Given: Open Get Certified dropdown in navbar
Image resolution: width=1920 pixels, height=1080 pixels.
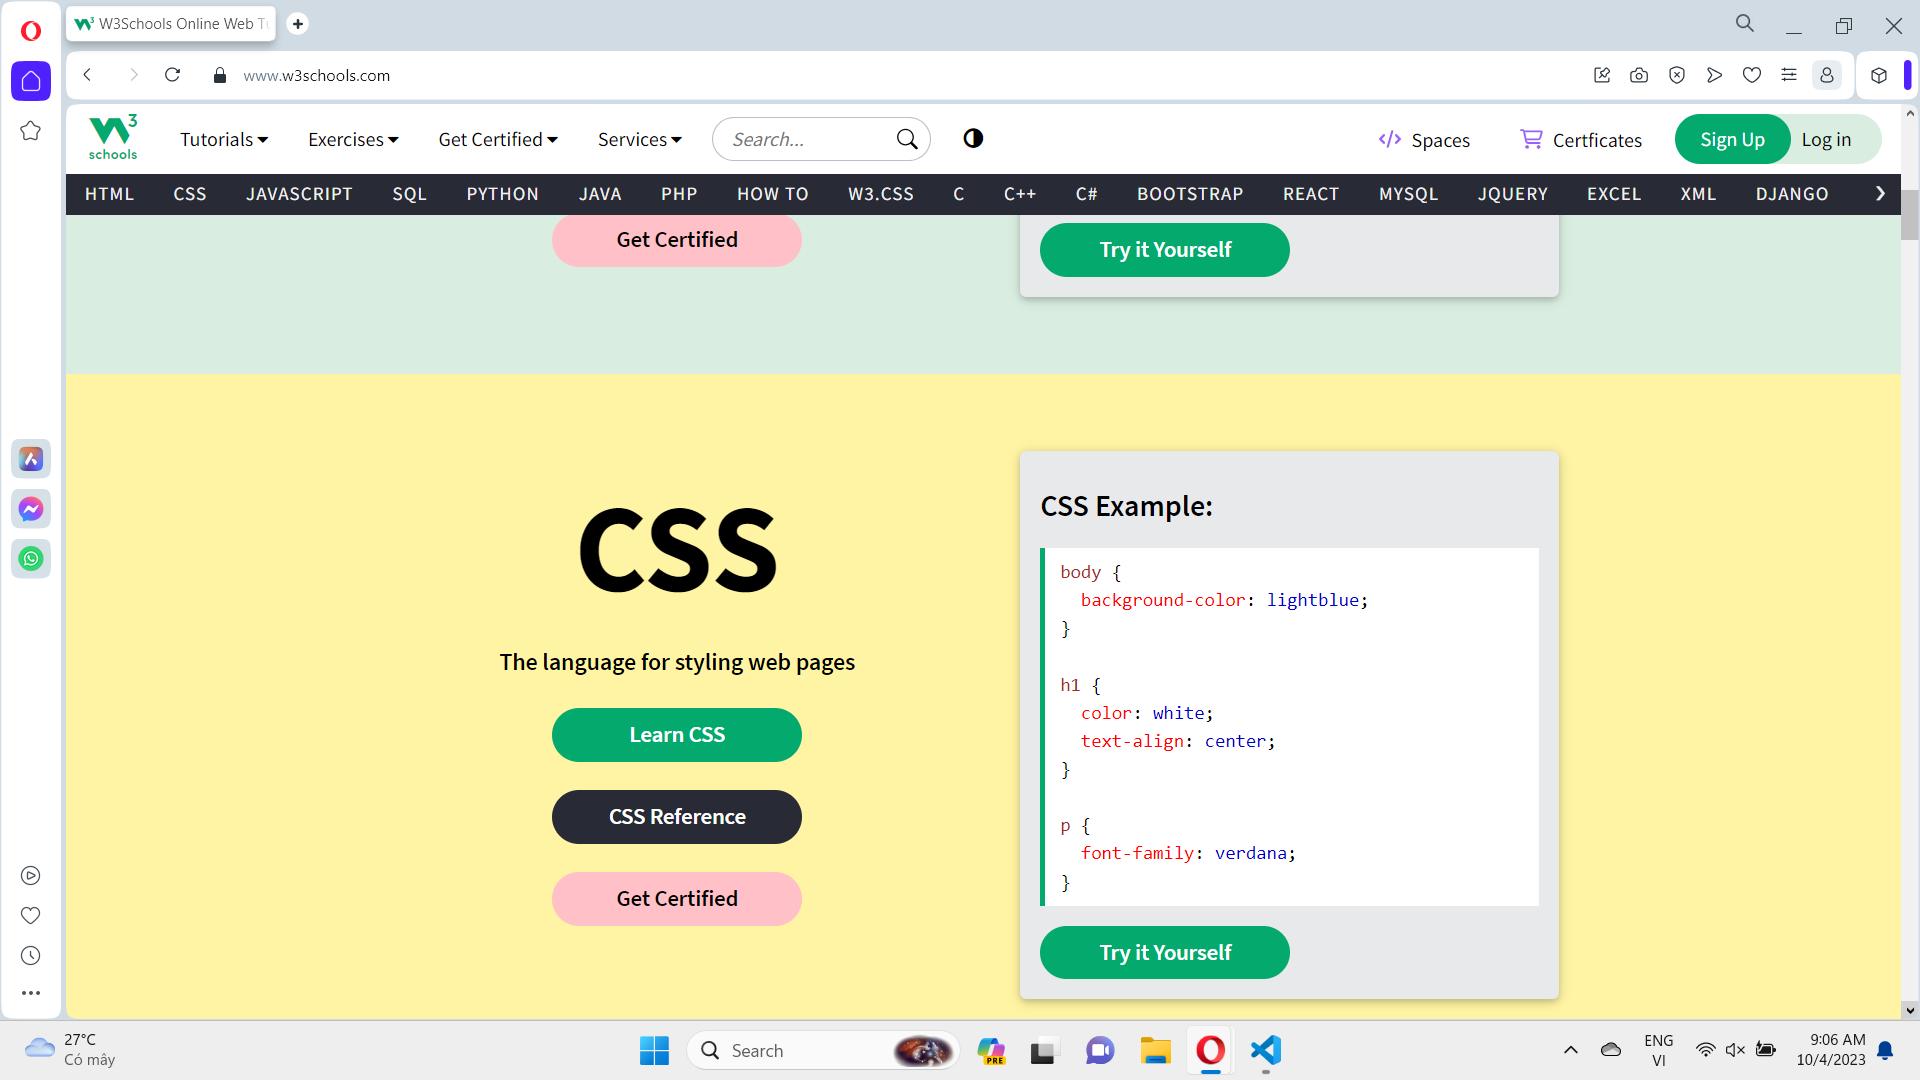Looking at the screenshot, I should [x=498, y=140].
